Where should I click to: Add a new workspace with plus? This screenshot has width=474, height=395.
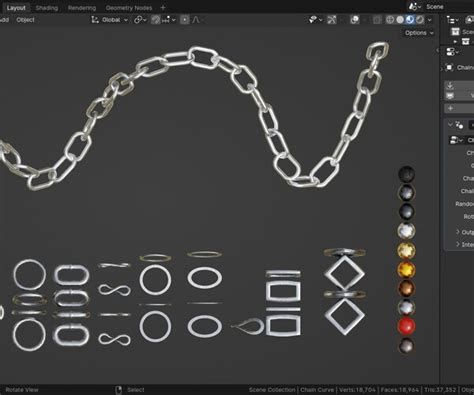(x=163, y=7)
